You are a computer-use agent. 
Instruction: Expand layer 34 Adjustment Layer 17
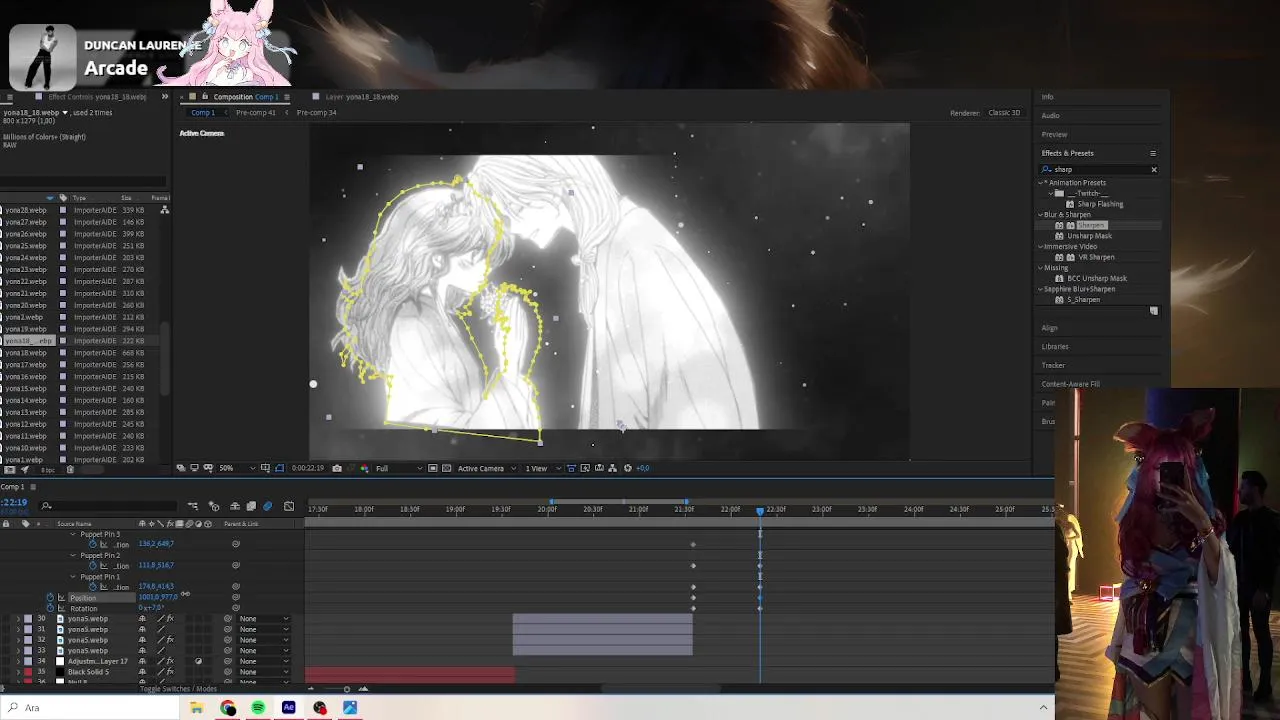pos(17,661)
